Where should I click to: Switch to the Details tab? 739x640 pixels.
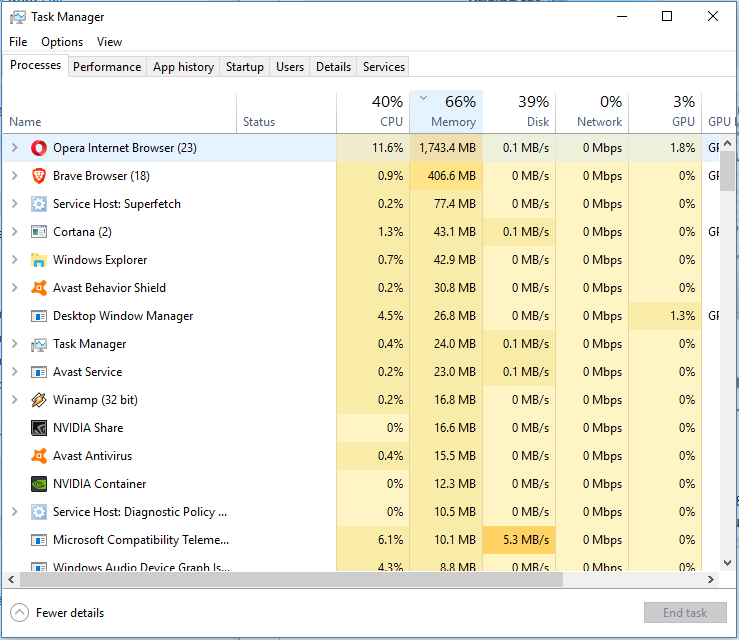(x=333, y=67)
